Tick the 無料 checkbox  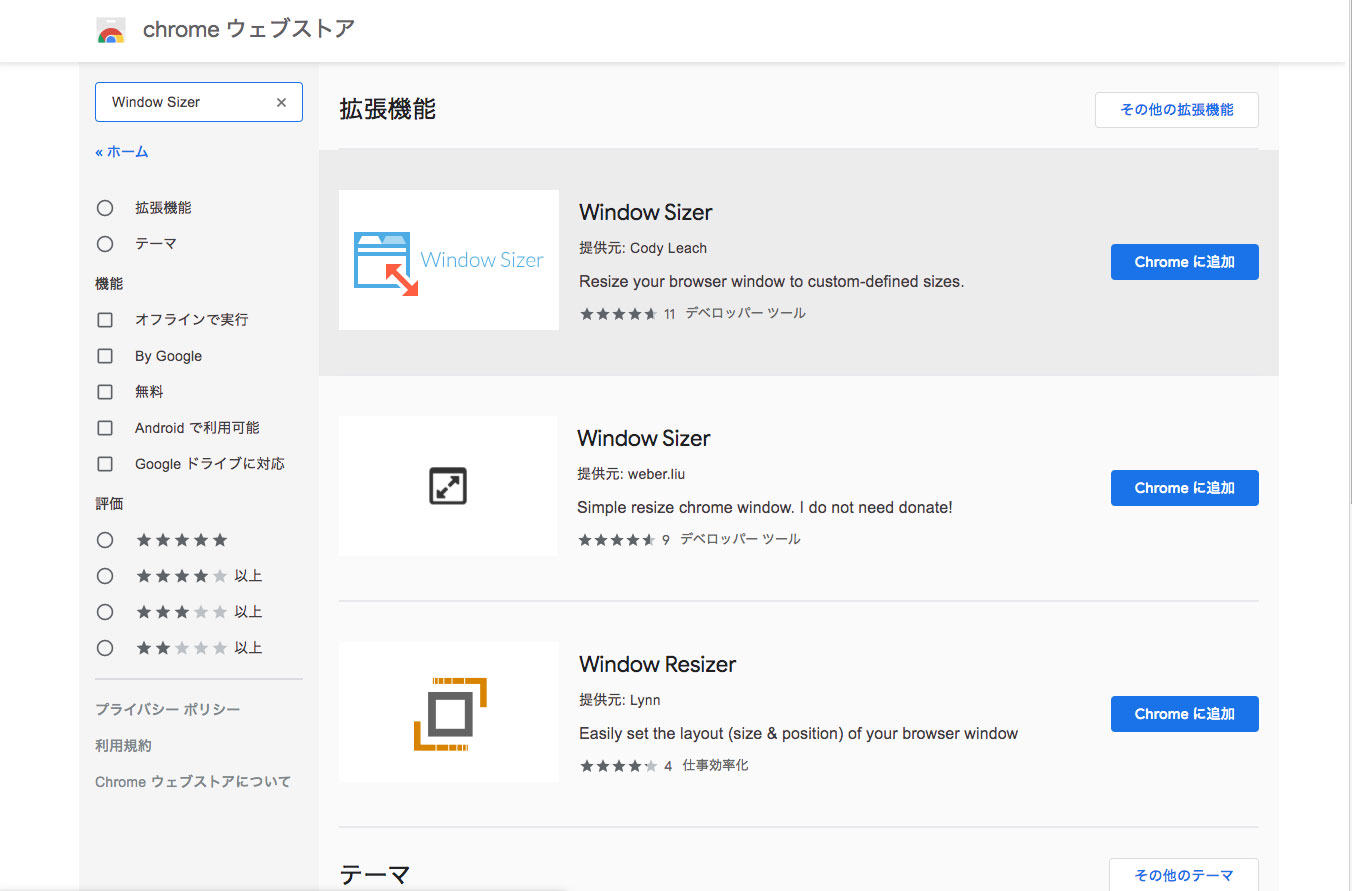(105, 392)
